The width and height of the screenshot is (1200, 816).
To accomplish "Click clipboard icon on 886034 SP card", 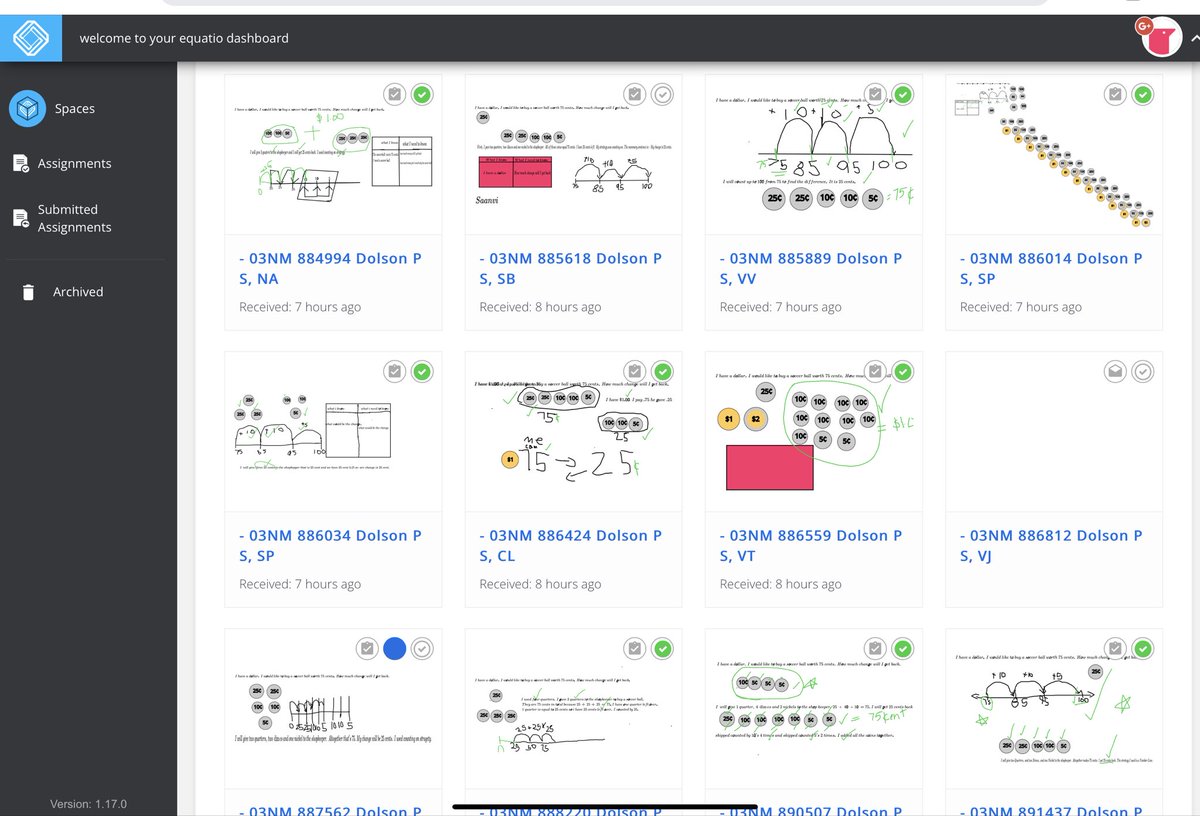I will [x=395, y=372].
